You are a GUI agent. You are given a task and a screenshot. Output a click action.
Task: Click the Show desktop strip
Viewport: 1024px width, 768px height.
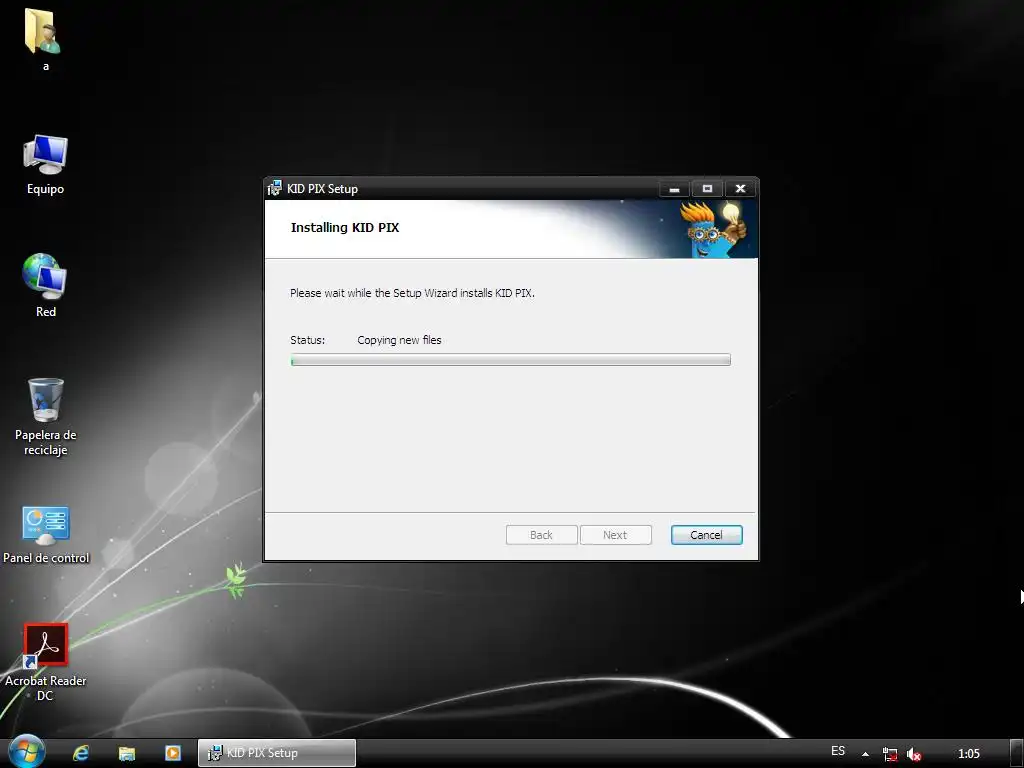1016,753
